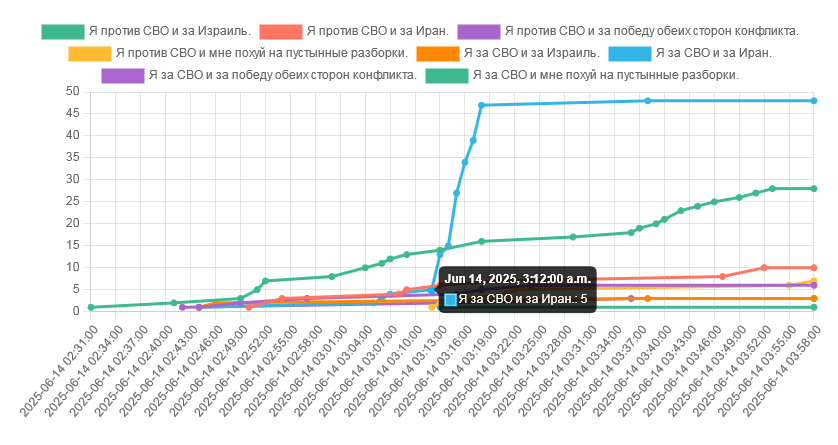Toggle the label 'Я за СВО и мне похуй на пустынные разборки.'
This screenshot has height=445, width=838.
pos(606,75)
